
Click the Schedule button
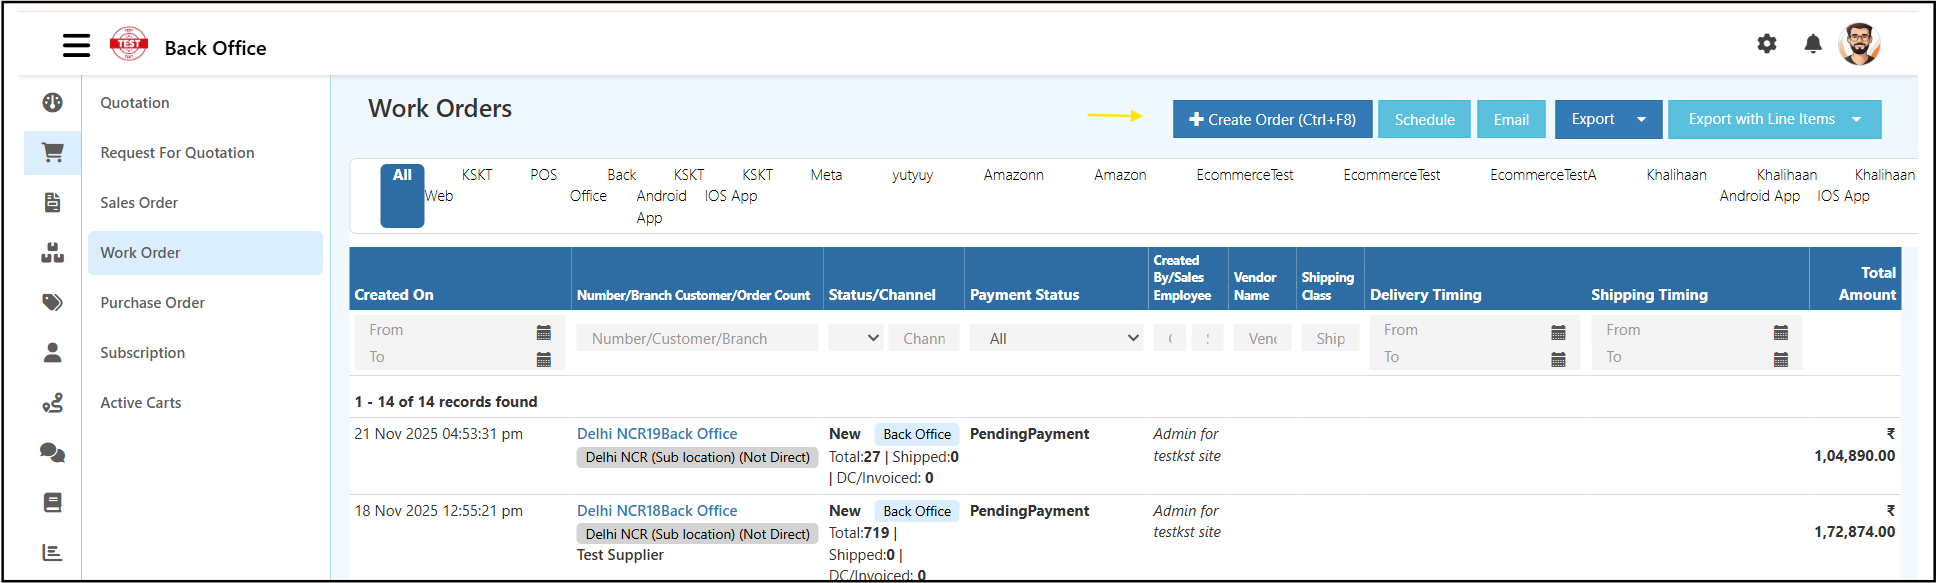pyautogui.click(x=1424, y=120)
